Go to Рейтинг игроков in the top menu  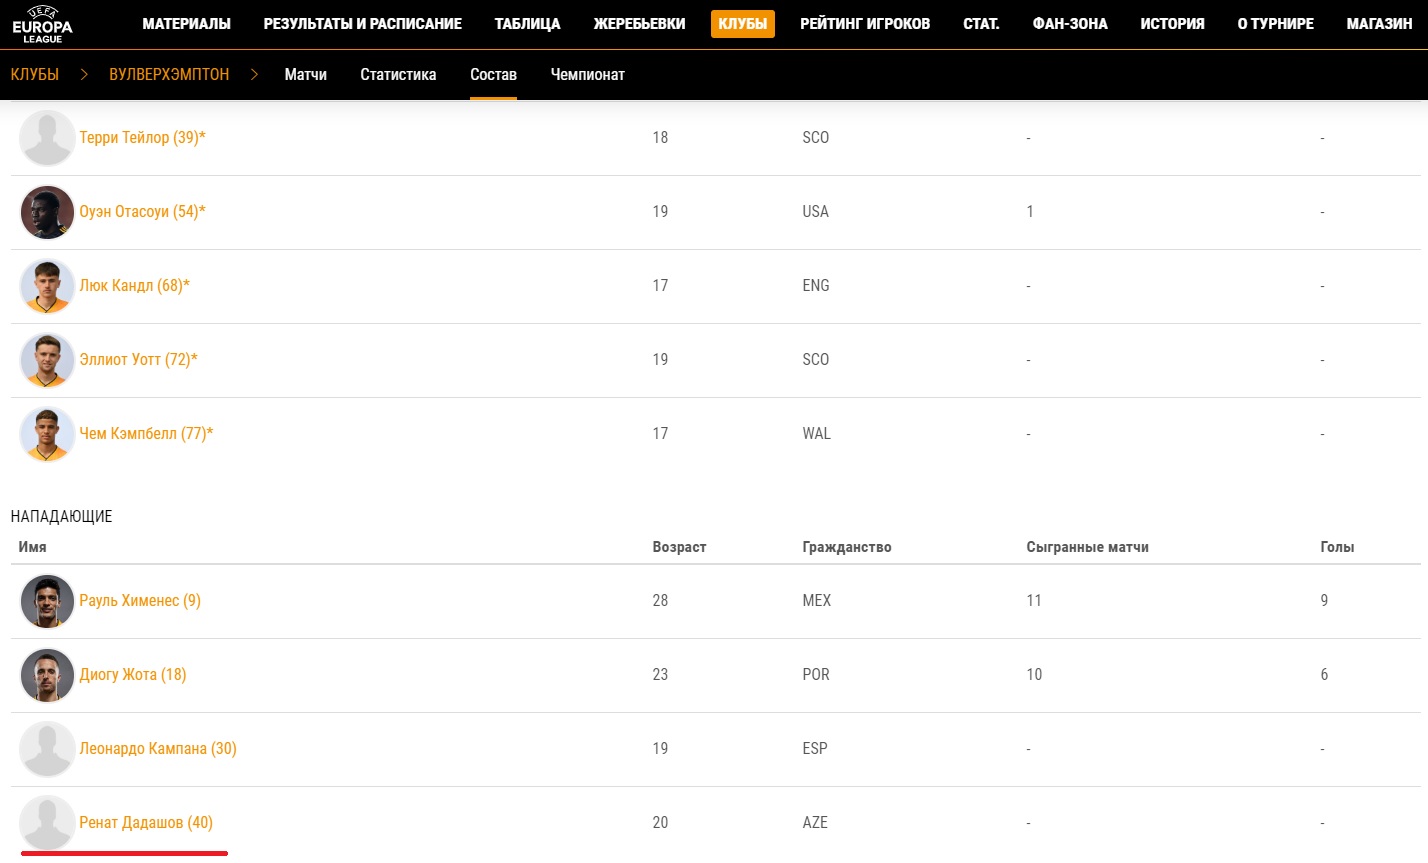pyautogui.click(x=865, y=24)
